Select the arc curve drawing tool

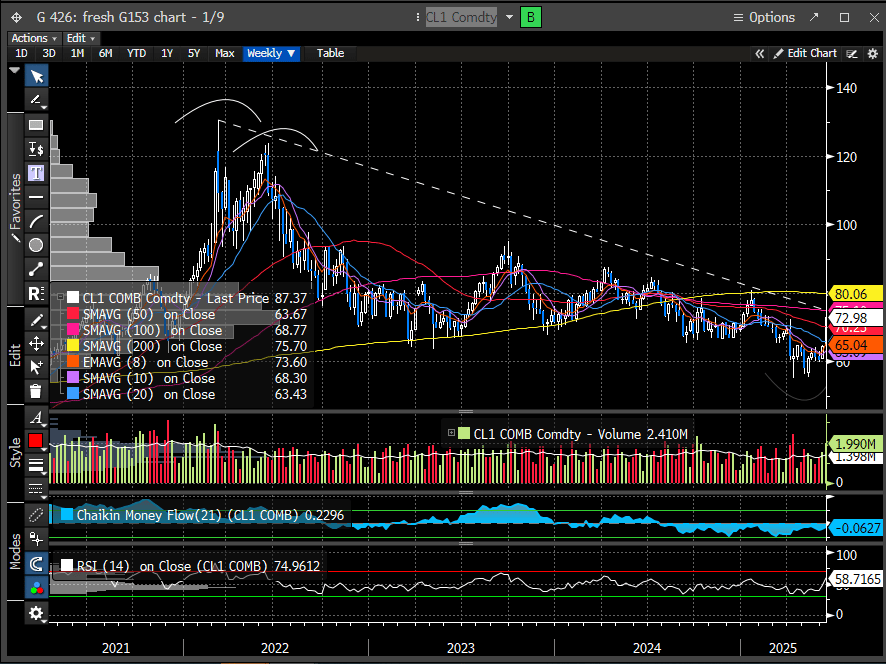click(x=36, y=221)
